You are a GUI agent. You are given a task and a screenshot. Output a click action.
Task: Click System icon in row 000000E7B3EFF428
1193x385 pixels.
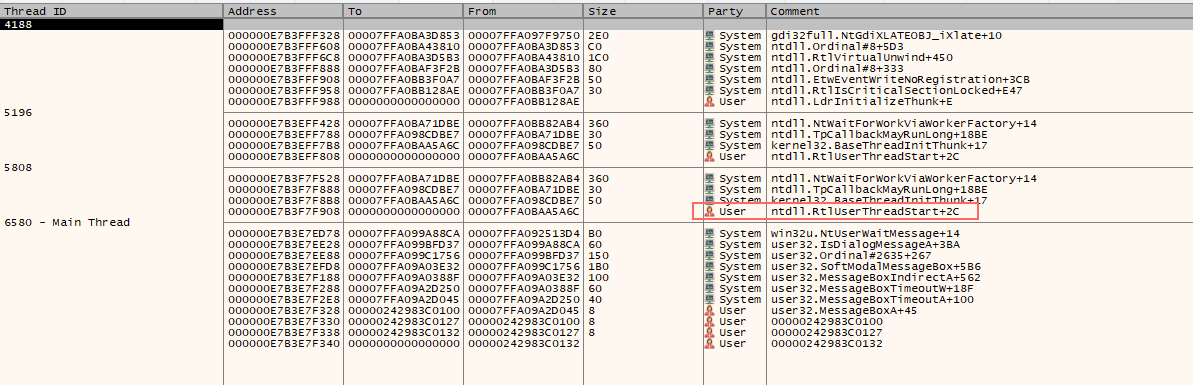coord(711,123)
